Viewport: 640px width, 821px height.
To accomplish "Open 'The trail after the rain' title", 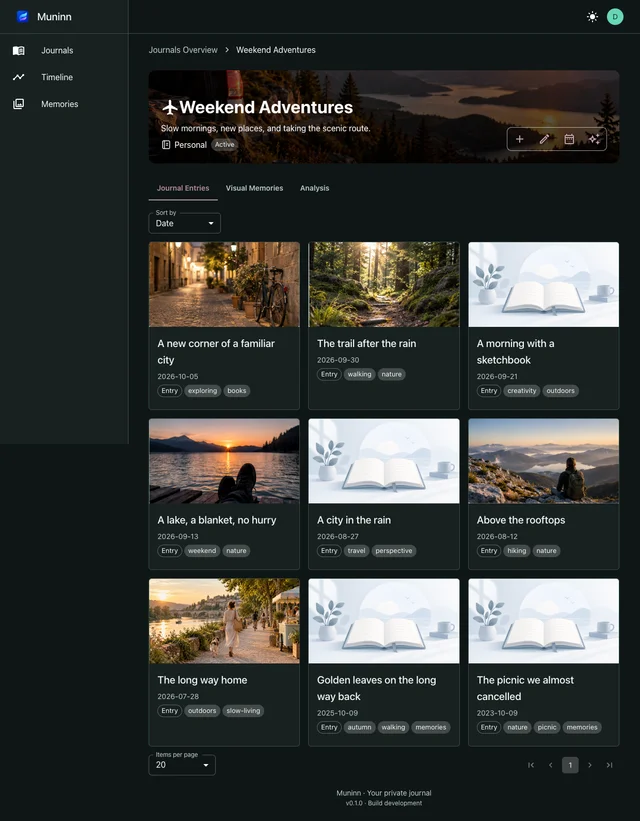I will pos(367,343).
